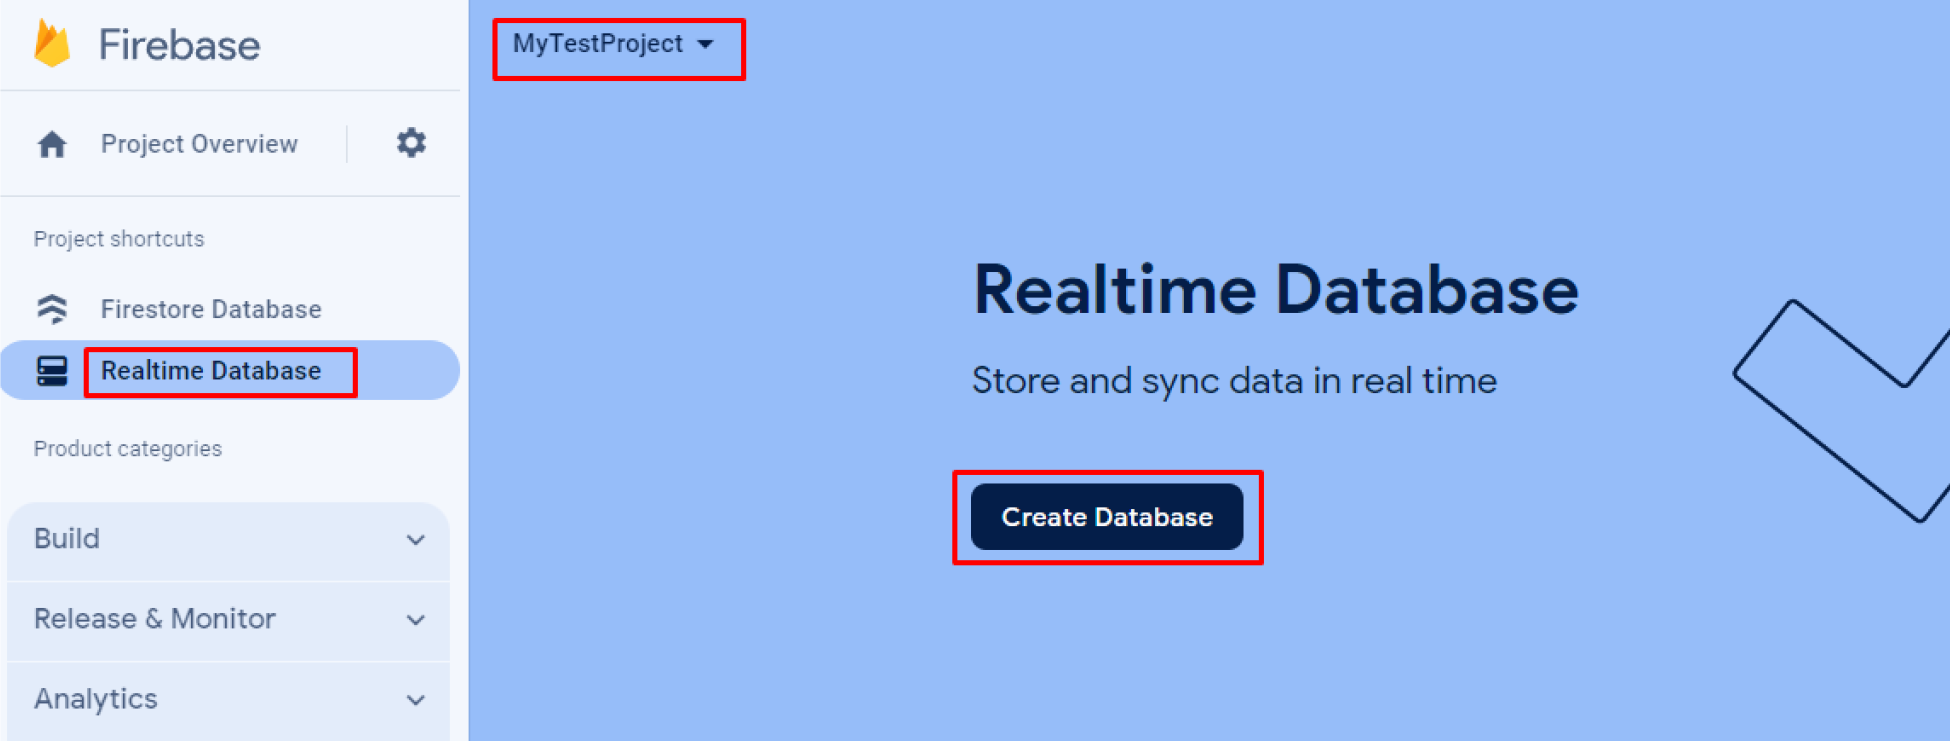This screenshot has width=1950, height=741.
Task: Click the arrow next to MyTestProject
Action: pos(705,45)
